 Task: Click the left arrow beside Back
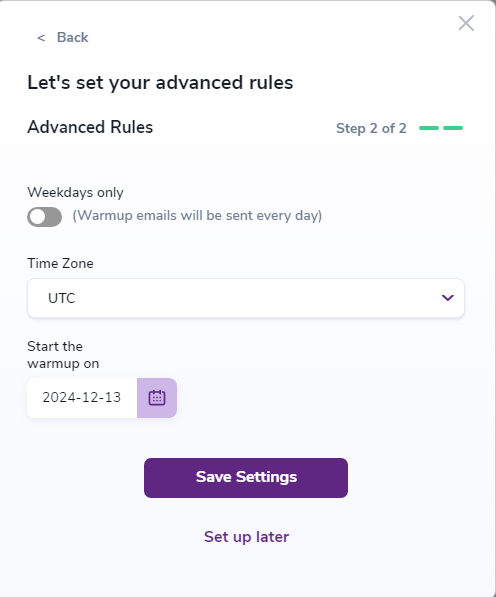(x=41, y=38)
